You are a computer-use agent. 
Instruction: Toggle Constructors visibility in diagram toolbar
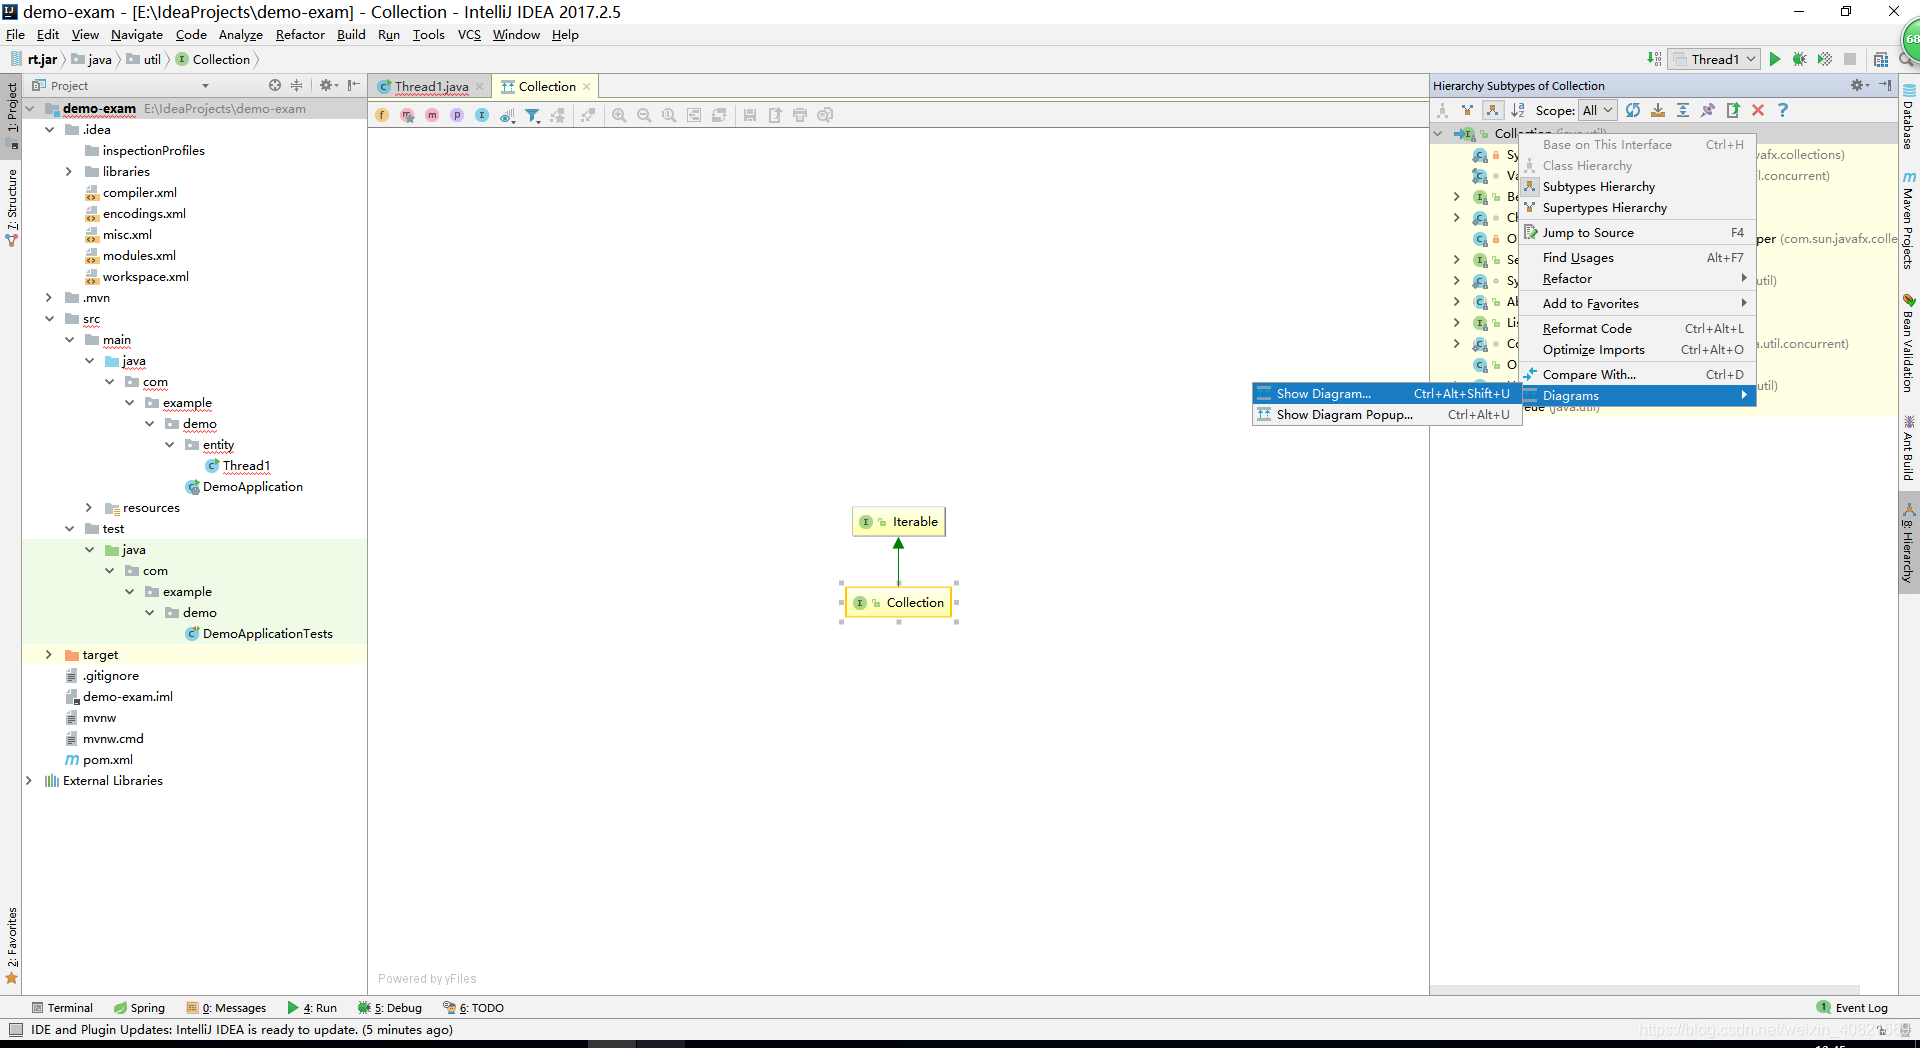point(407,115)
